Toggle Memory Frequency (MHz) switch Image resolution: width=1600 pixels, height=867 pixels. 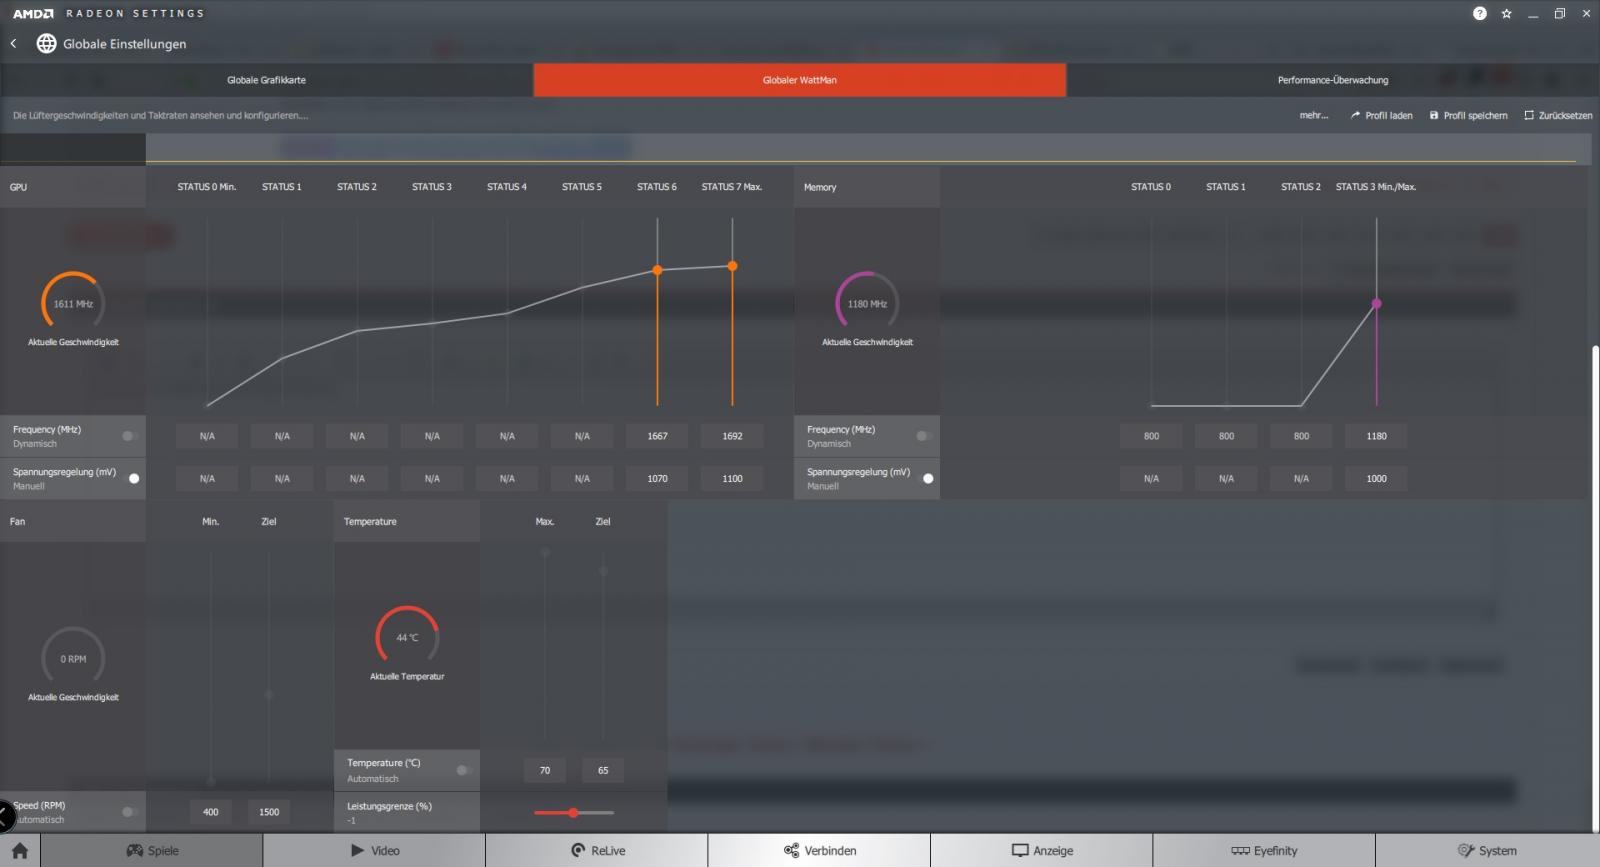923,436
